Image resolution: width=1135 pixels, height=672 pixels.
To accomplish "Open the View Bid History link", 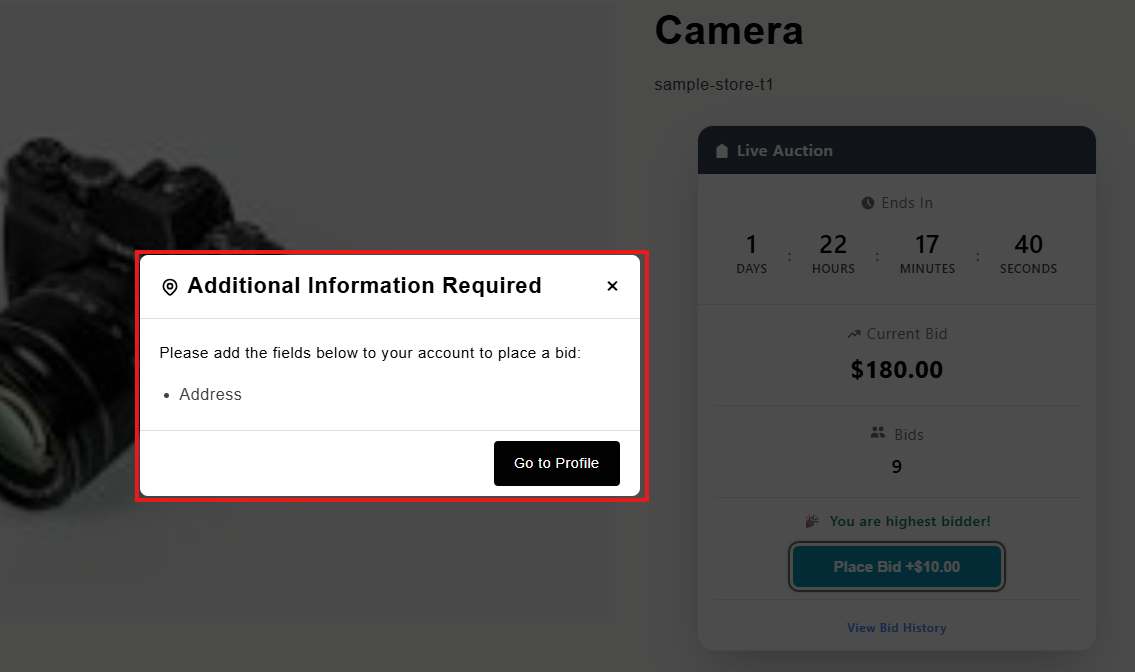I will pyautogui.click(x=896, y=628).
